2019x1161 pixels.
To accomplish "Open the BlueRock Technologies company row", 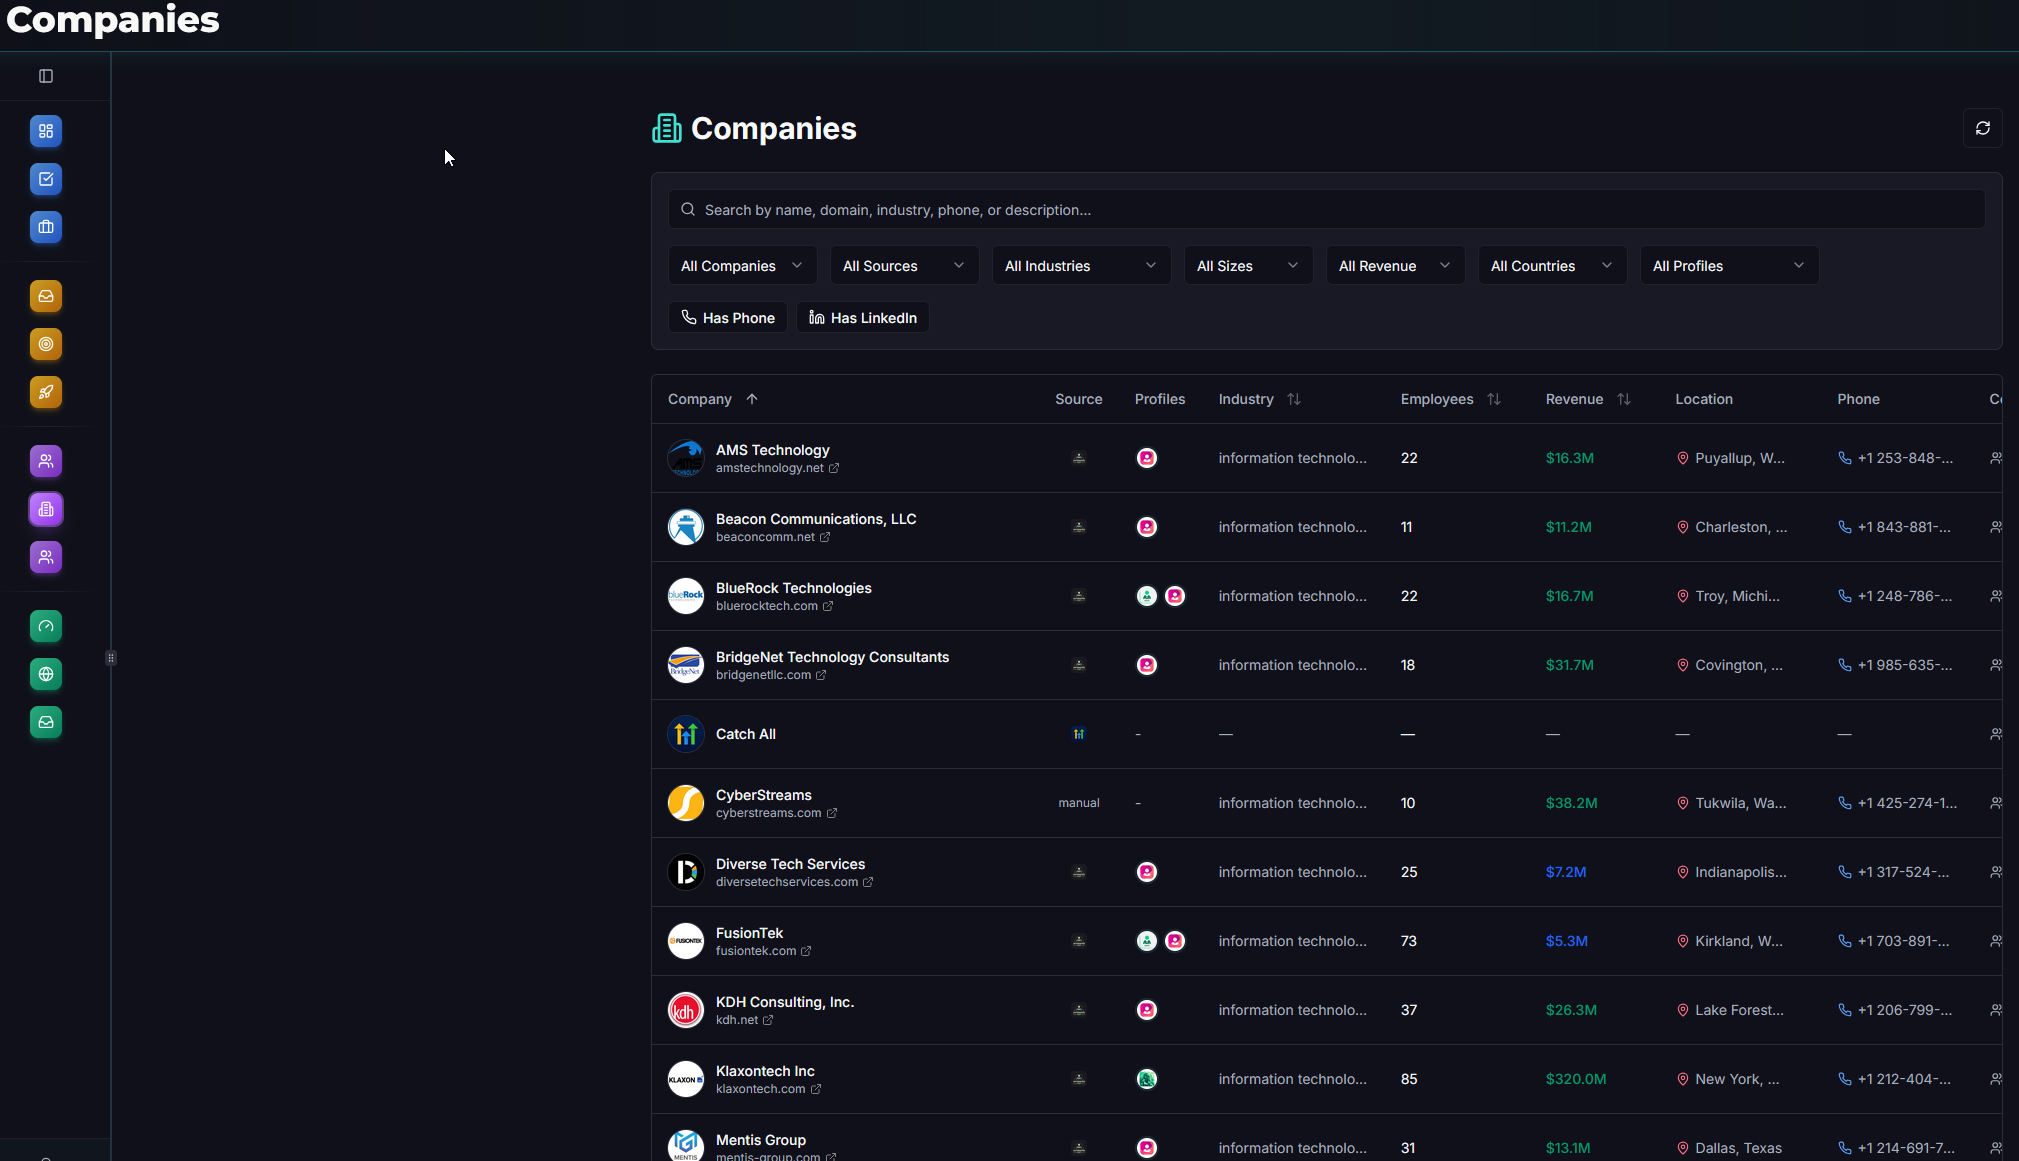I will point(793,588).
